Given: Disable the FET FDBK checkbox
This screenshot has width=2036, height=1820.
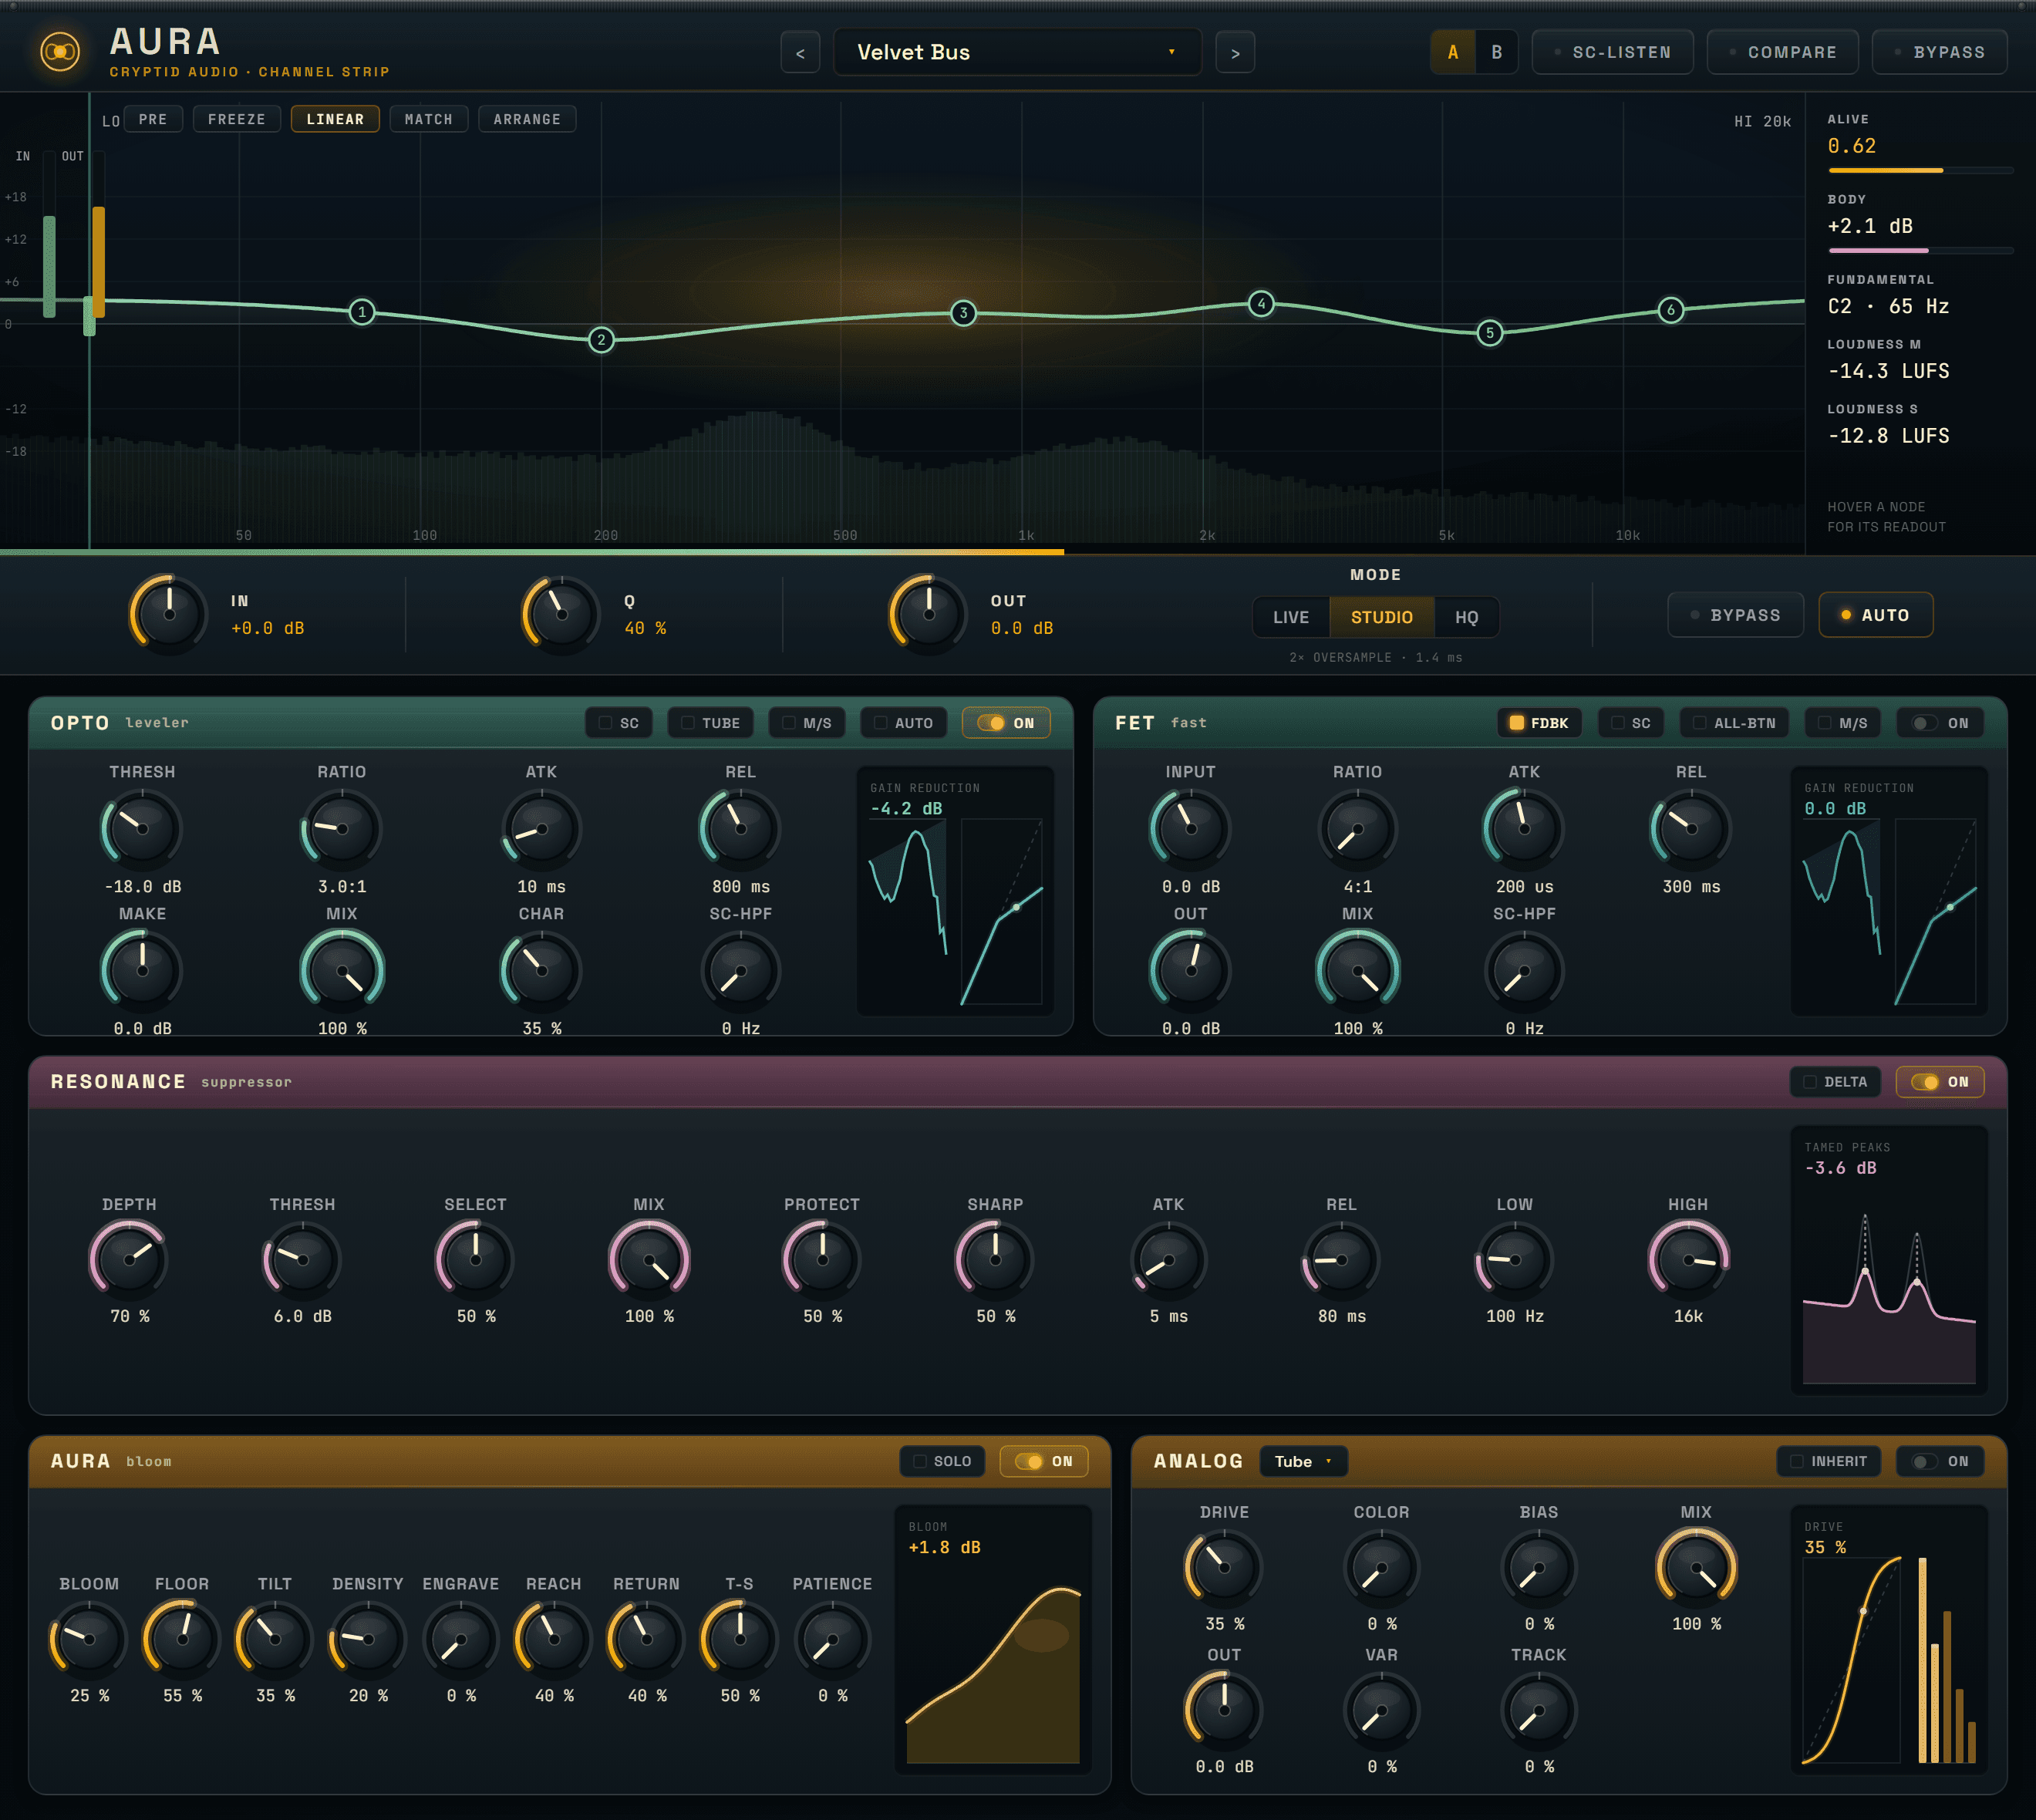Looking at the screenshot, I should [x=1539, y=723].
